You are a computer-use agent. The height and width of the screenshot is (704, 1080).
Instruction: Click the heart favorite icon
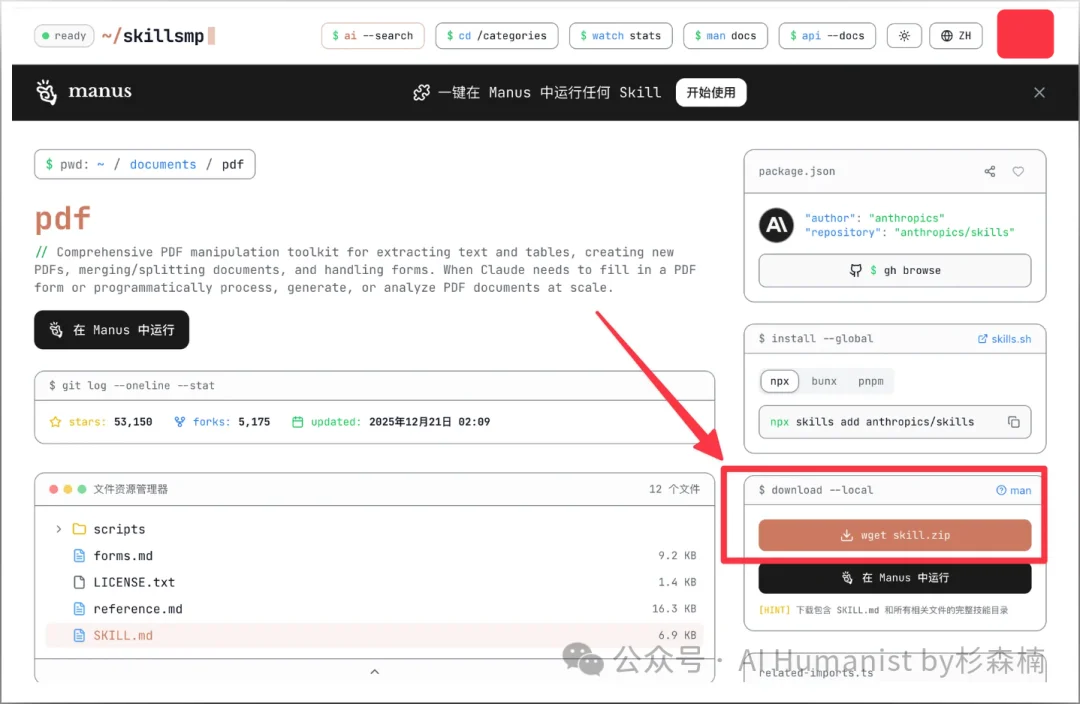(x=1018, y=172)
